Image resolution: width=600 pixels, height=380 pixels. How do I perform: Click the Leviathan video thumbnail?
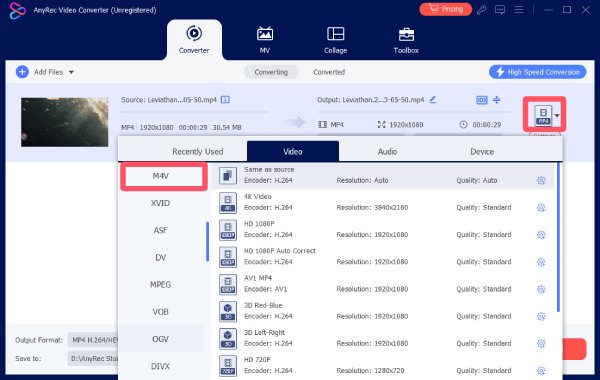point(65,122)
